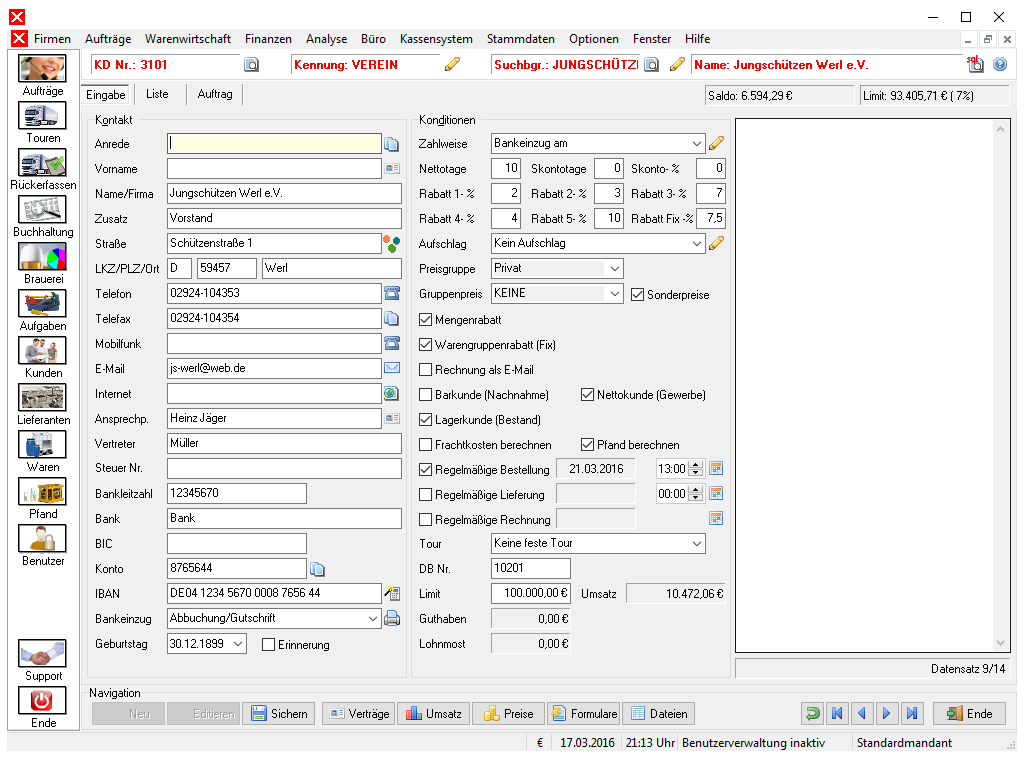Click the map location icon beside Straße
Screen dimensions: 1024x758
tap(391, 244)
